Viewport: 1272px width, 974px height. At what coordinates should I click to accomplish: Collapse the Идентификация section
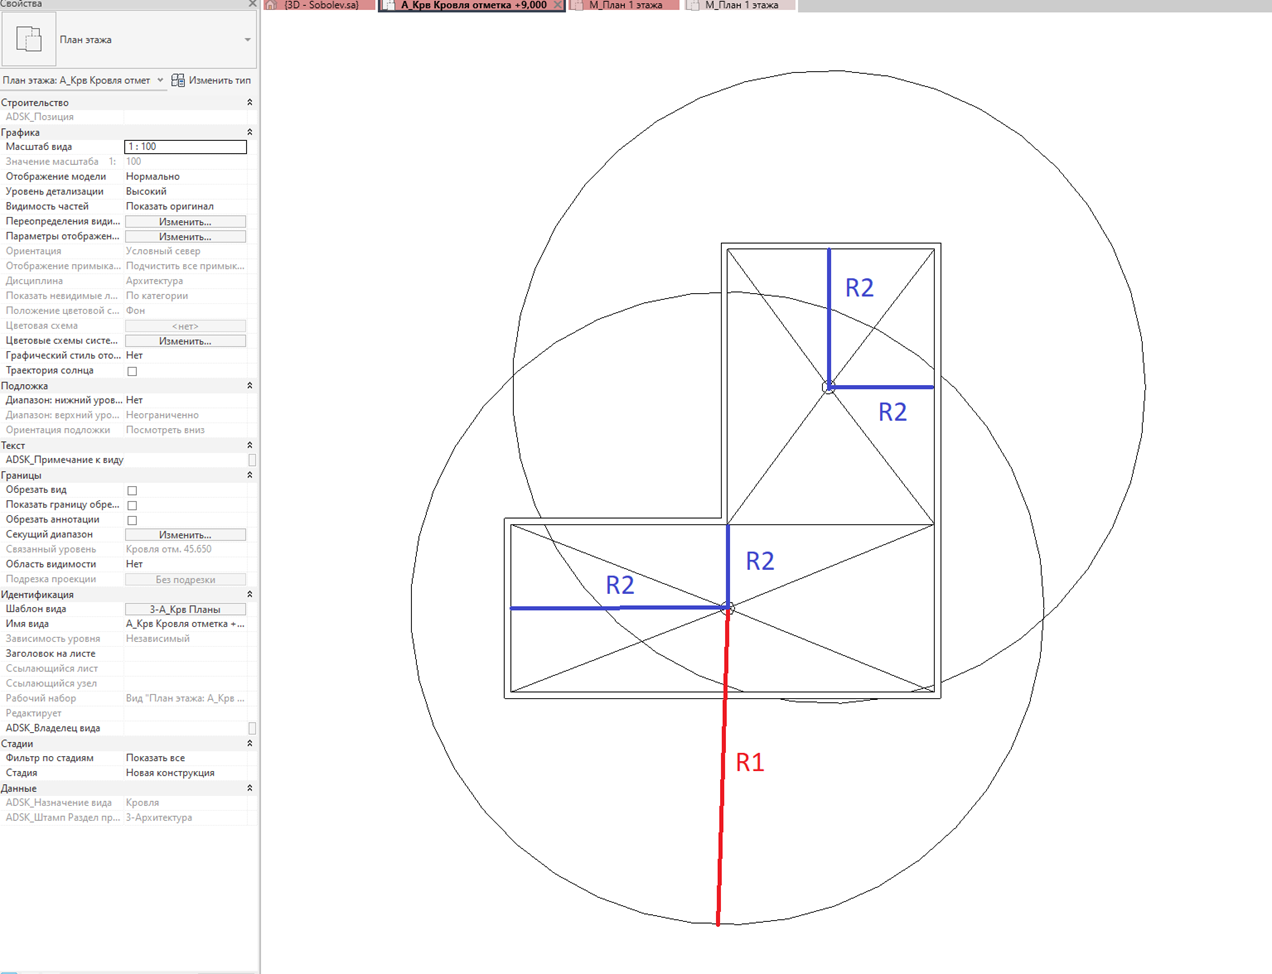(250, 594)
